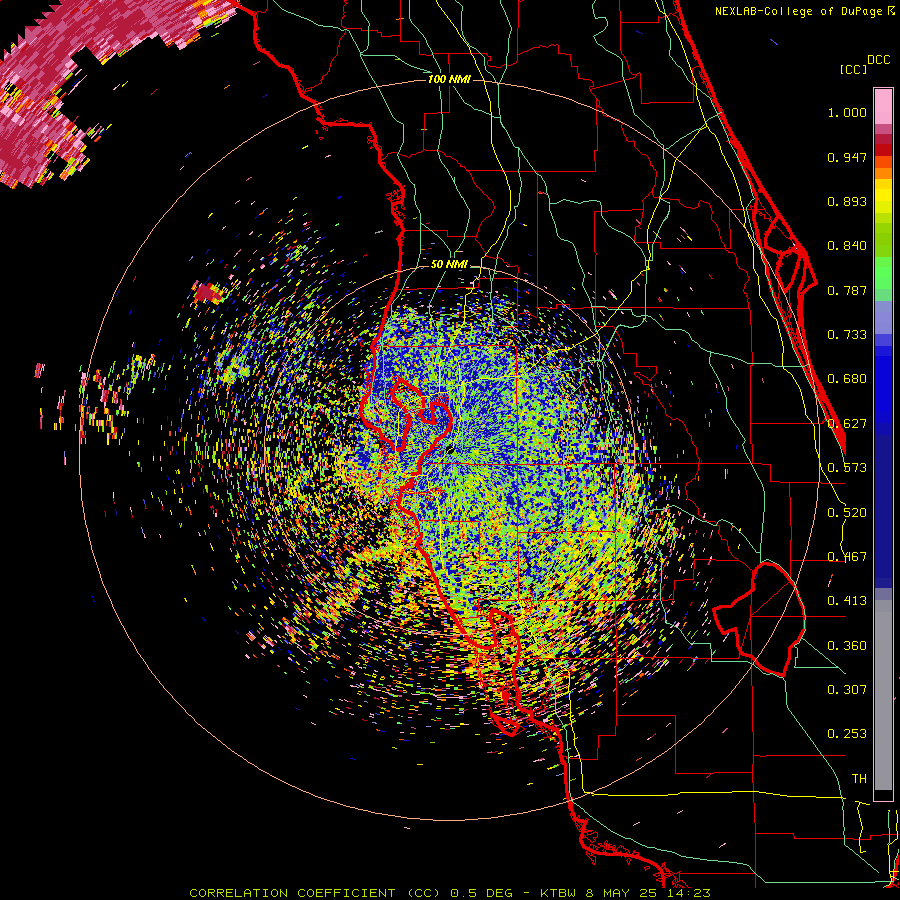Select the 0.733 scale value
This screenshot has height=900, width=900.
(x=847, y=335)
